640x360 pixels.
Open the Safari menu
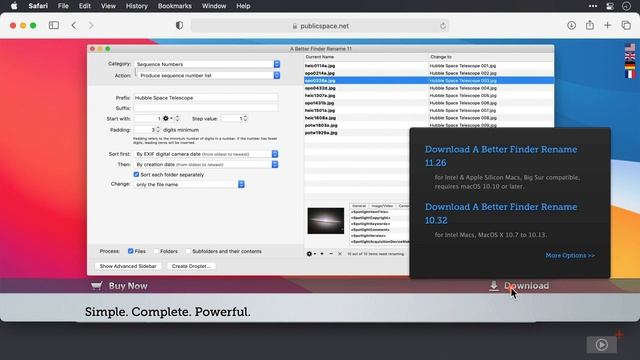[38, 6]
